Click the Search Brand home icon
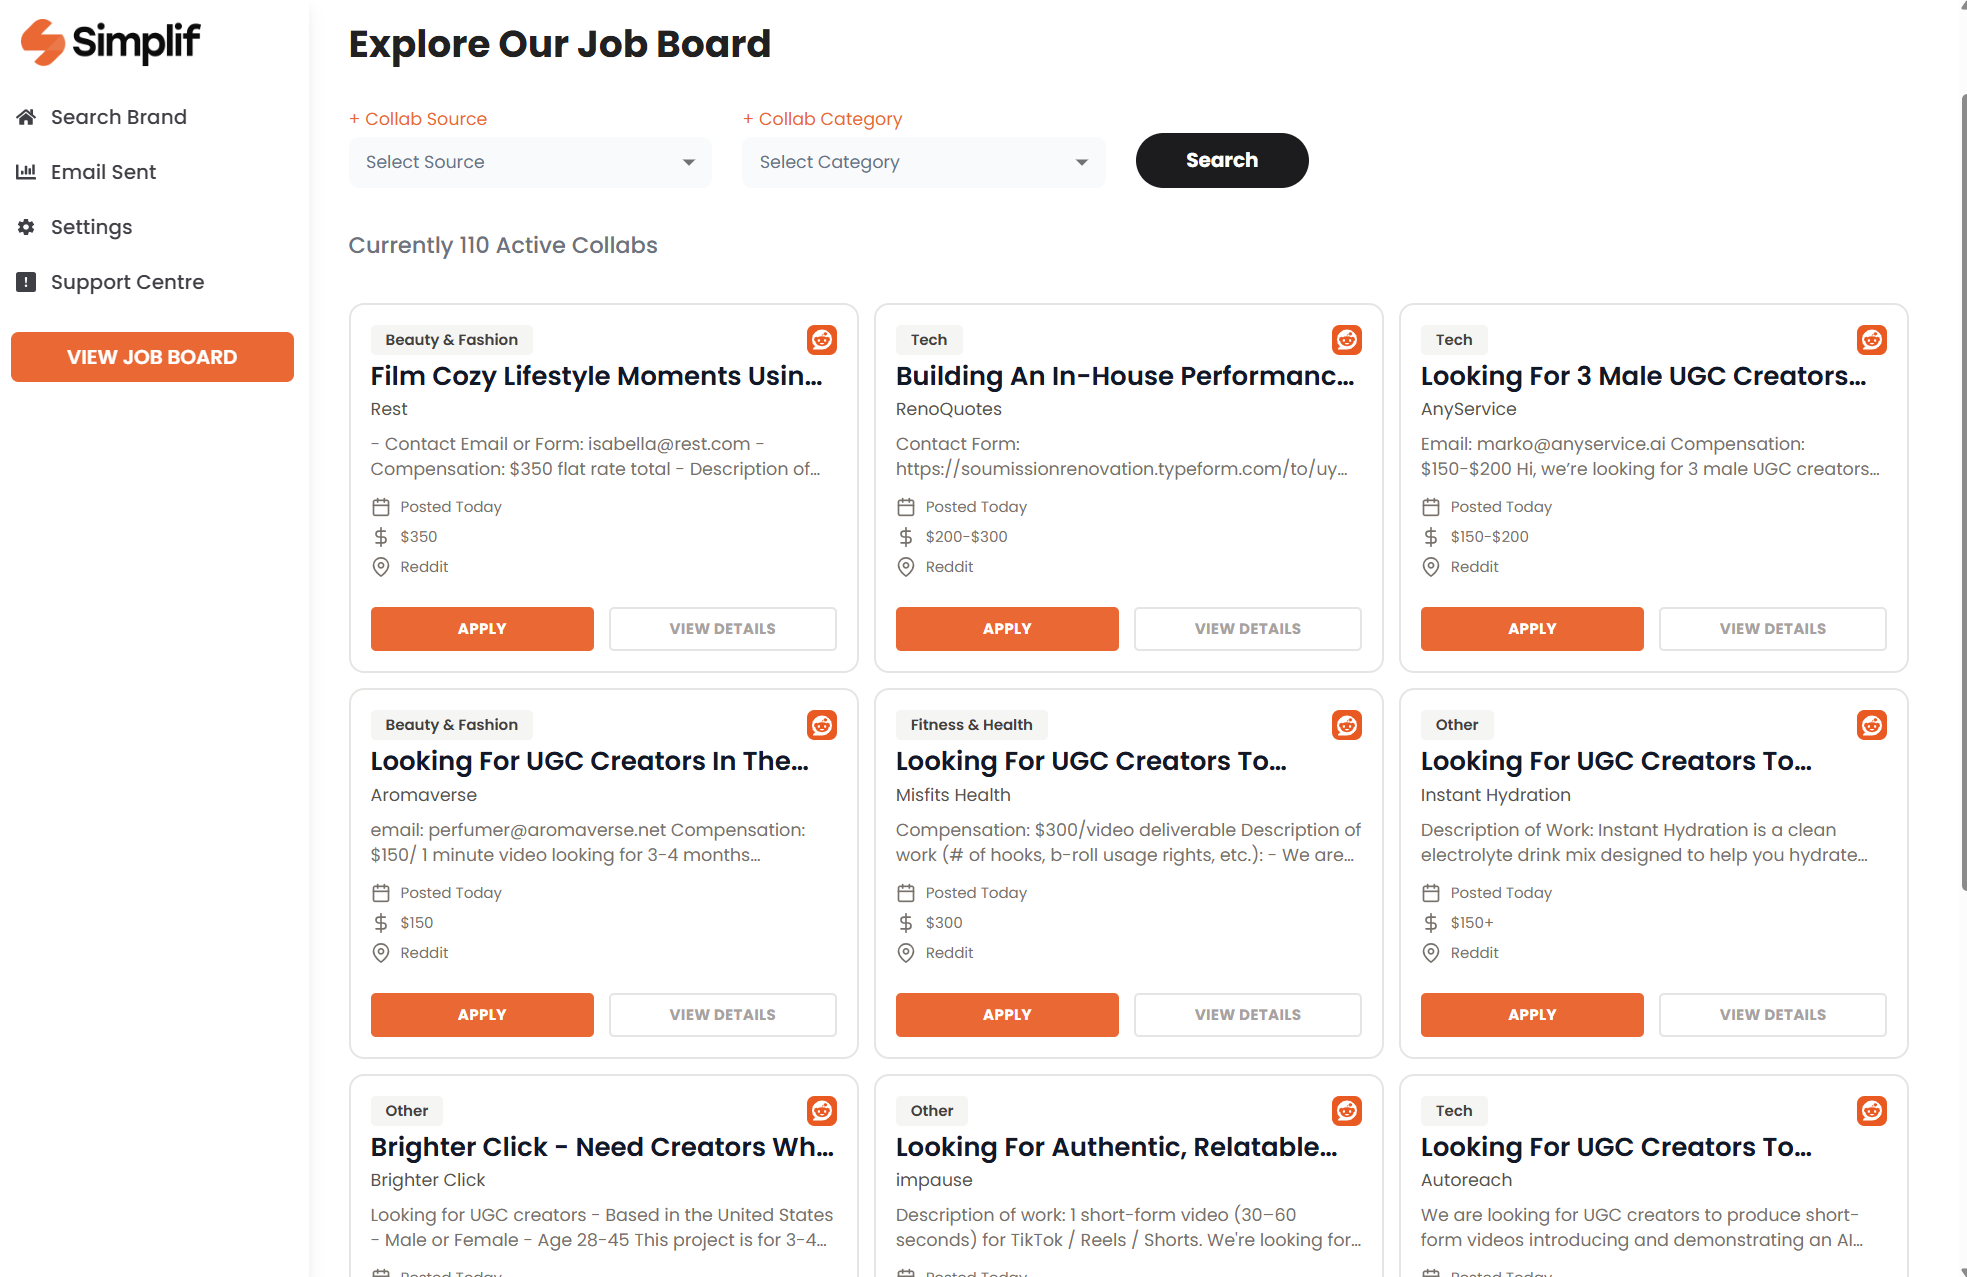This screenshot has height=1277, width=1967. click(x=26, y=117)
